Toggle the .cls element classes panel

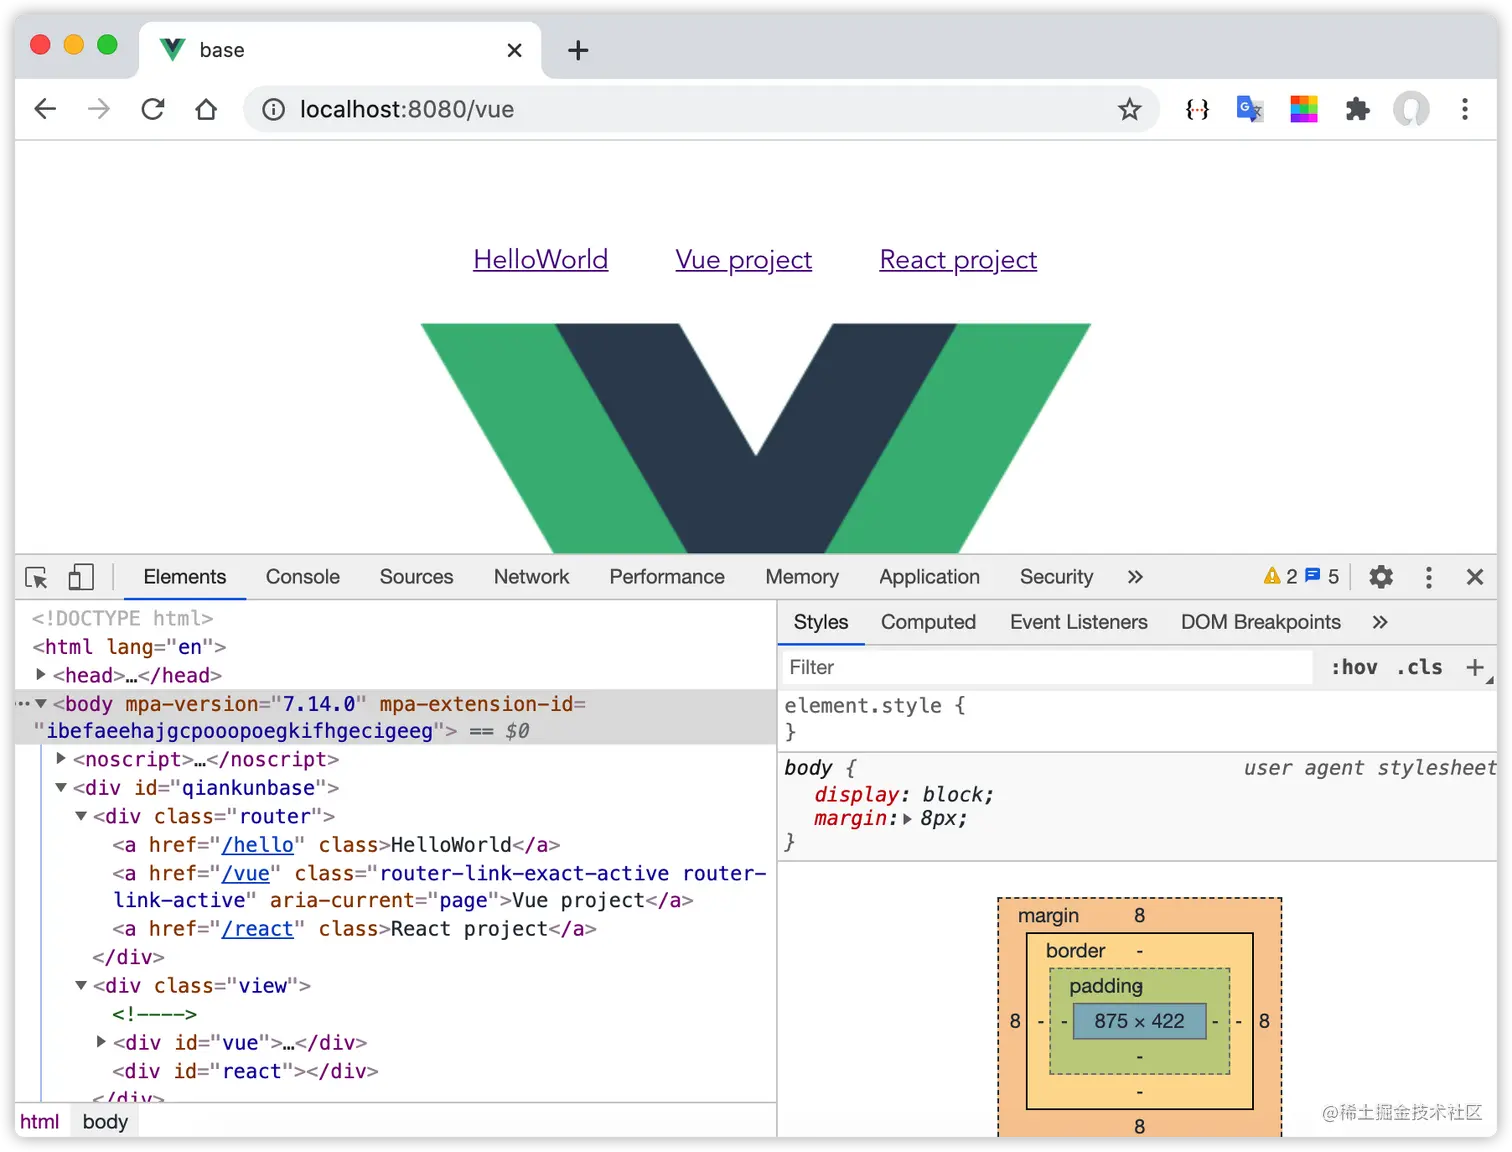coord(1420,667)
